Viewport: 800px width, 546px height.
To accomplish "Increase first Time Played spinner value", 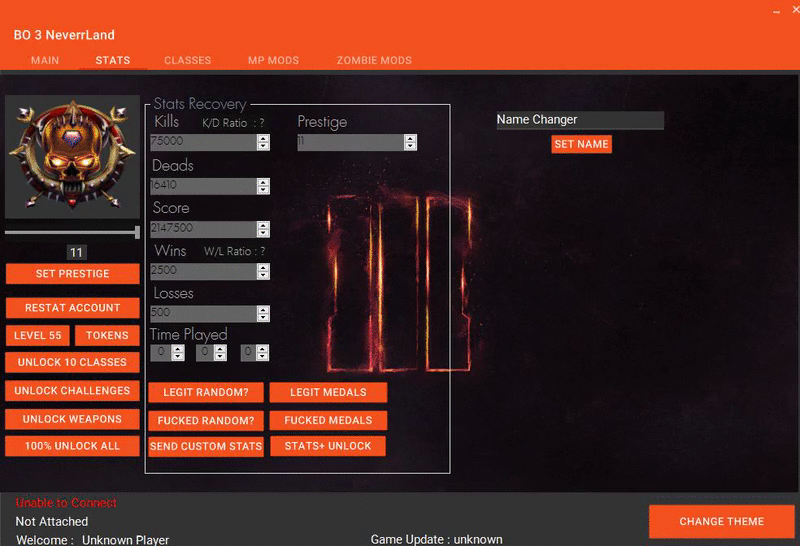I will pyautogui.click(x=178, y=349).
